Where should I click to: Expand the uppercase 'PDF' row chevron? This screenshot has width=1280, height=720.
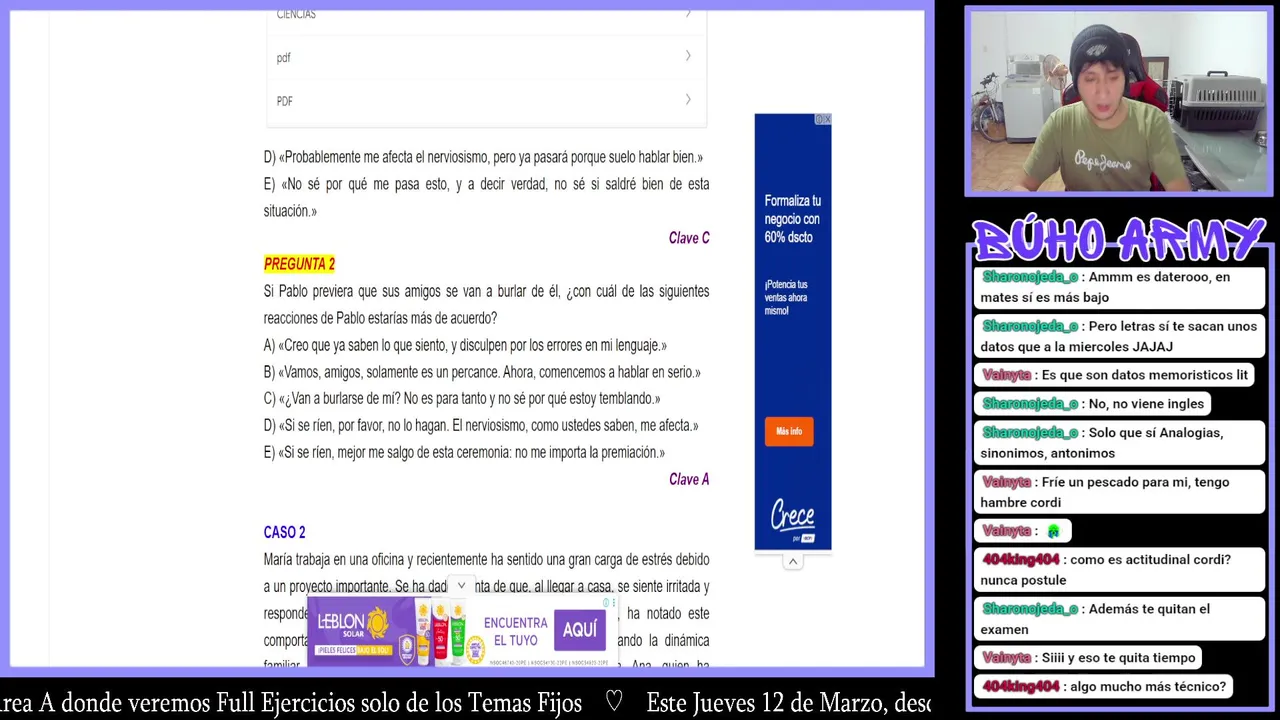tap(688, 99)
